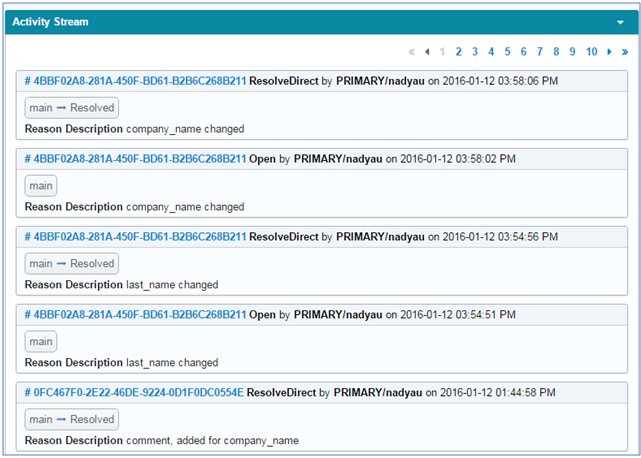Image resolution: width=641 pixels, height=458 pixels.
Task: Go to the first page of results
Action: click(411, 52)
